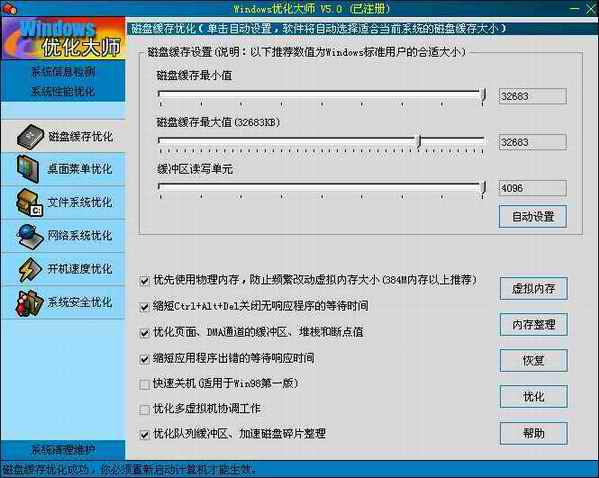Click the 系统安全优化 icon

click(x=29, y=303)
